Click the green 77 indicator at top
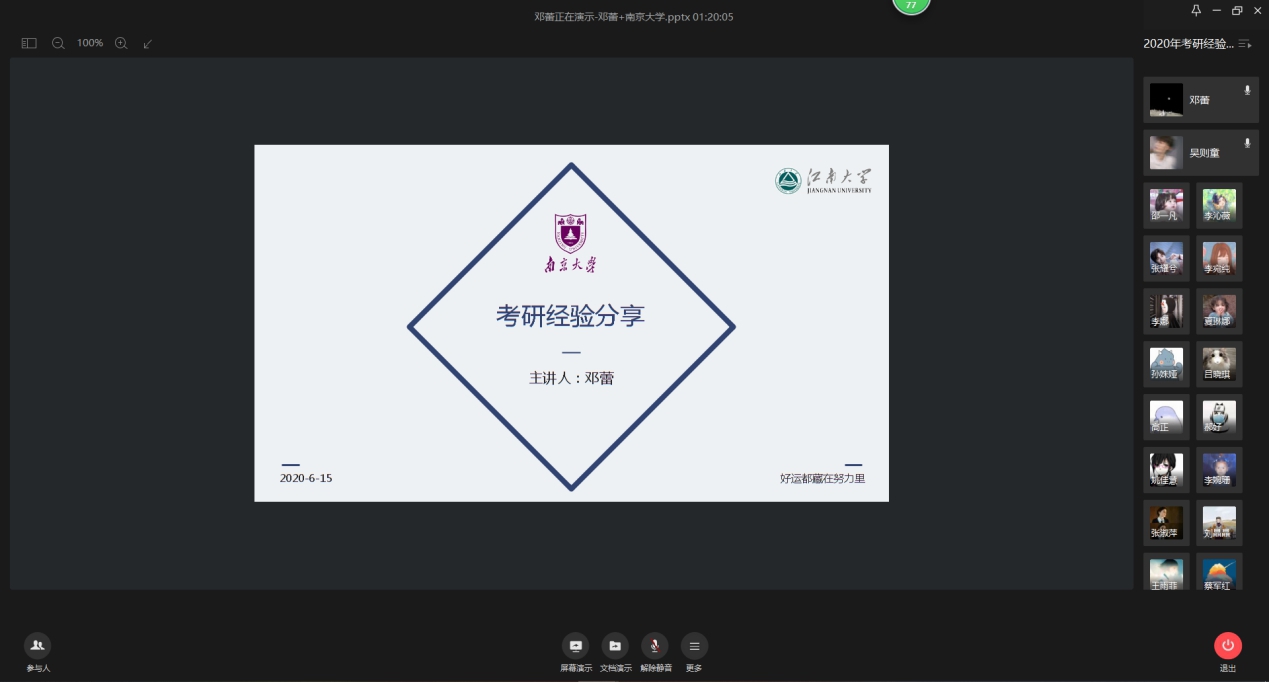This screenshot has width=1269, height=683. click(910, 6)
